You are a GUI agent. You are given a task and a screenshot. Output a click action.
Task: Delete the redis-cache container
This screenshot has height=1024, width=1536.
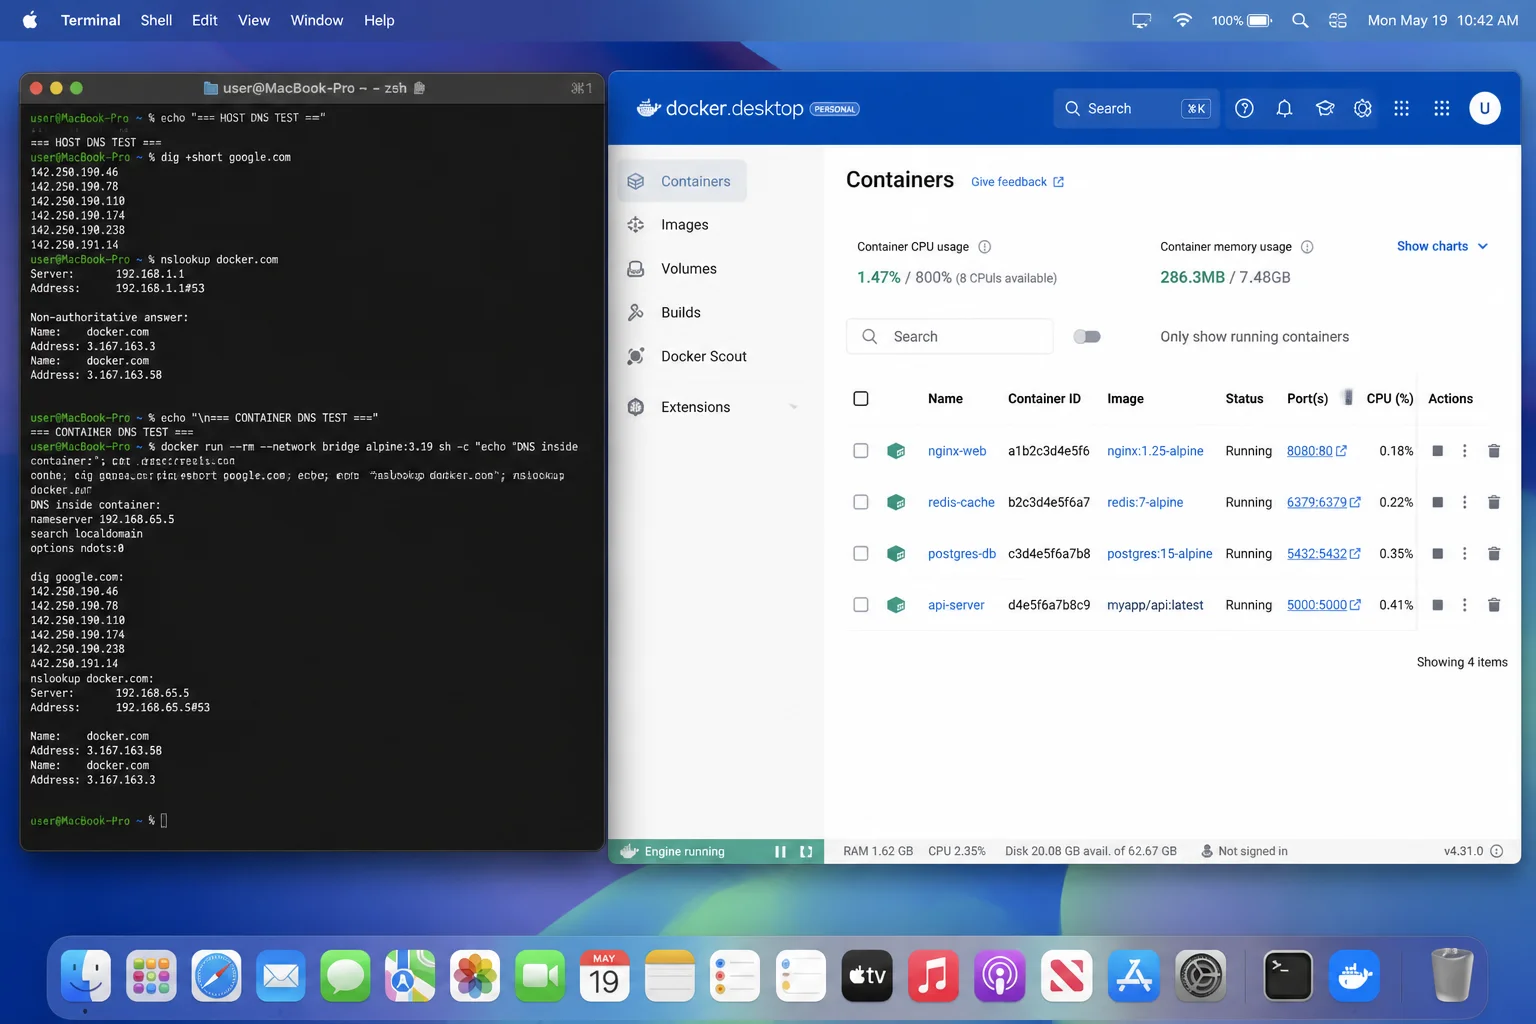pyautogui.click(x=1494, y=502)
